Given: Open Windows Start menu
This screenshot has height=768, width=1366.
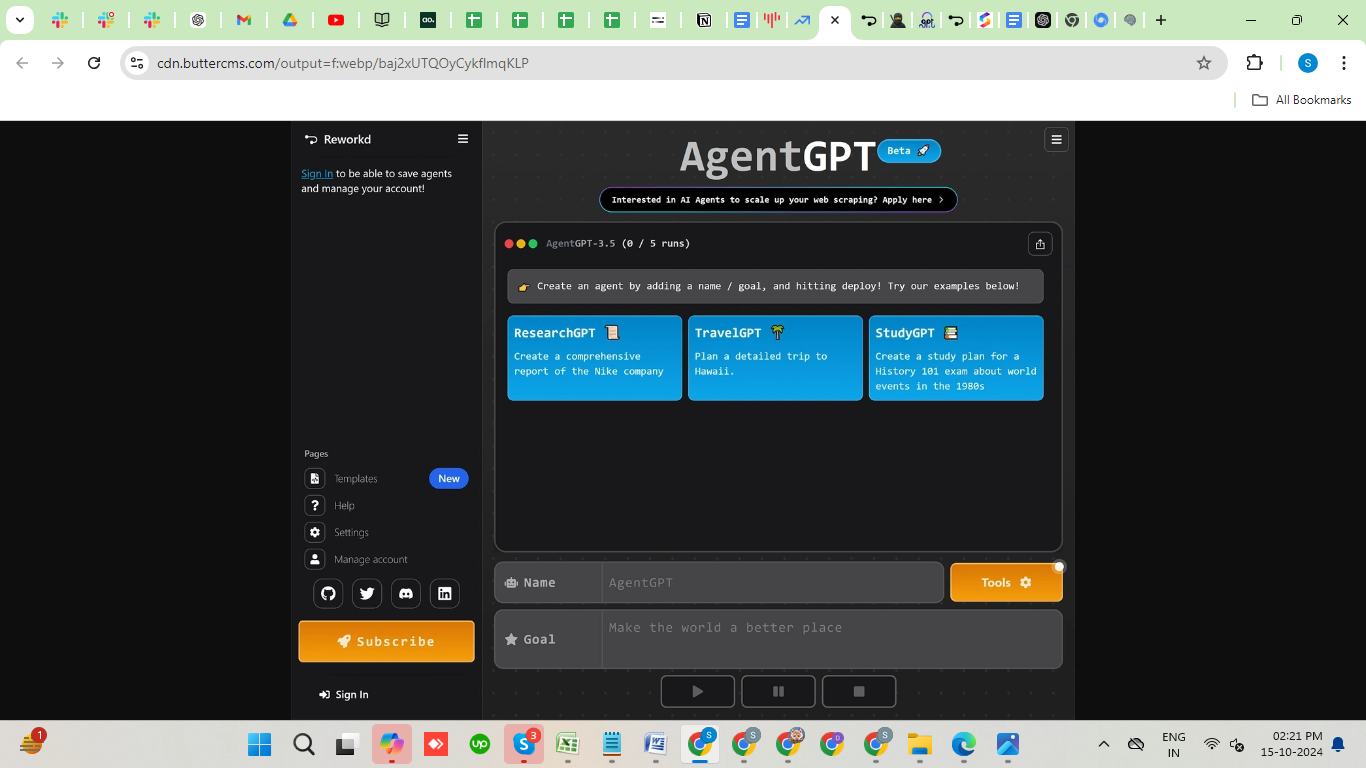Looking at the screenshot, I should [259, 744].
